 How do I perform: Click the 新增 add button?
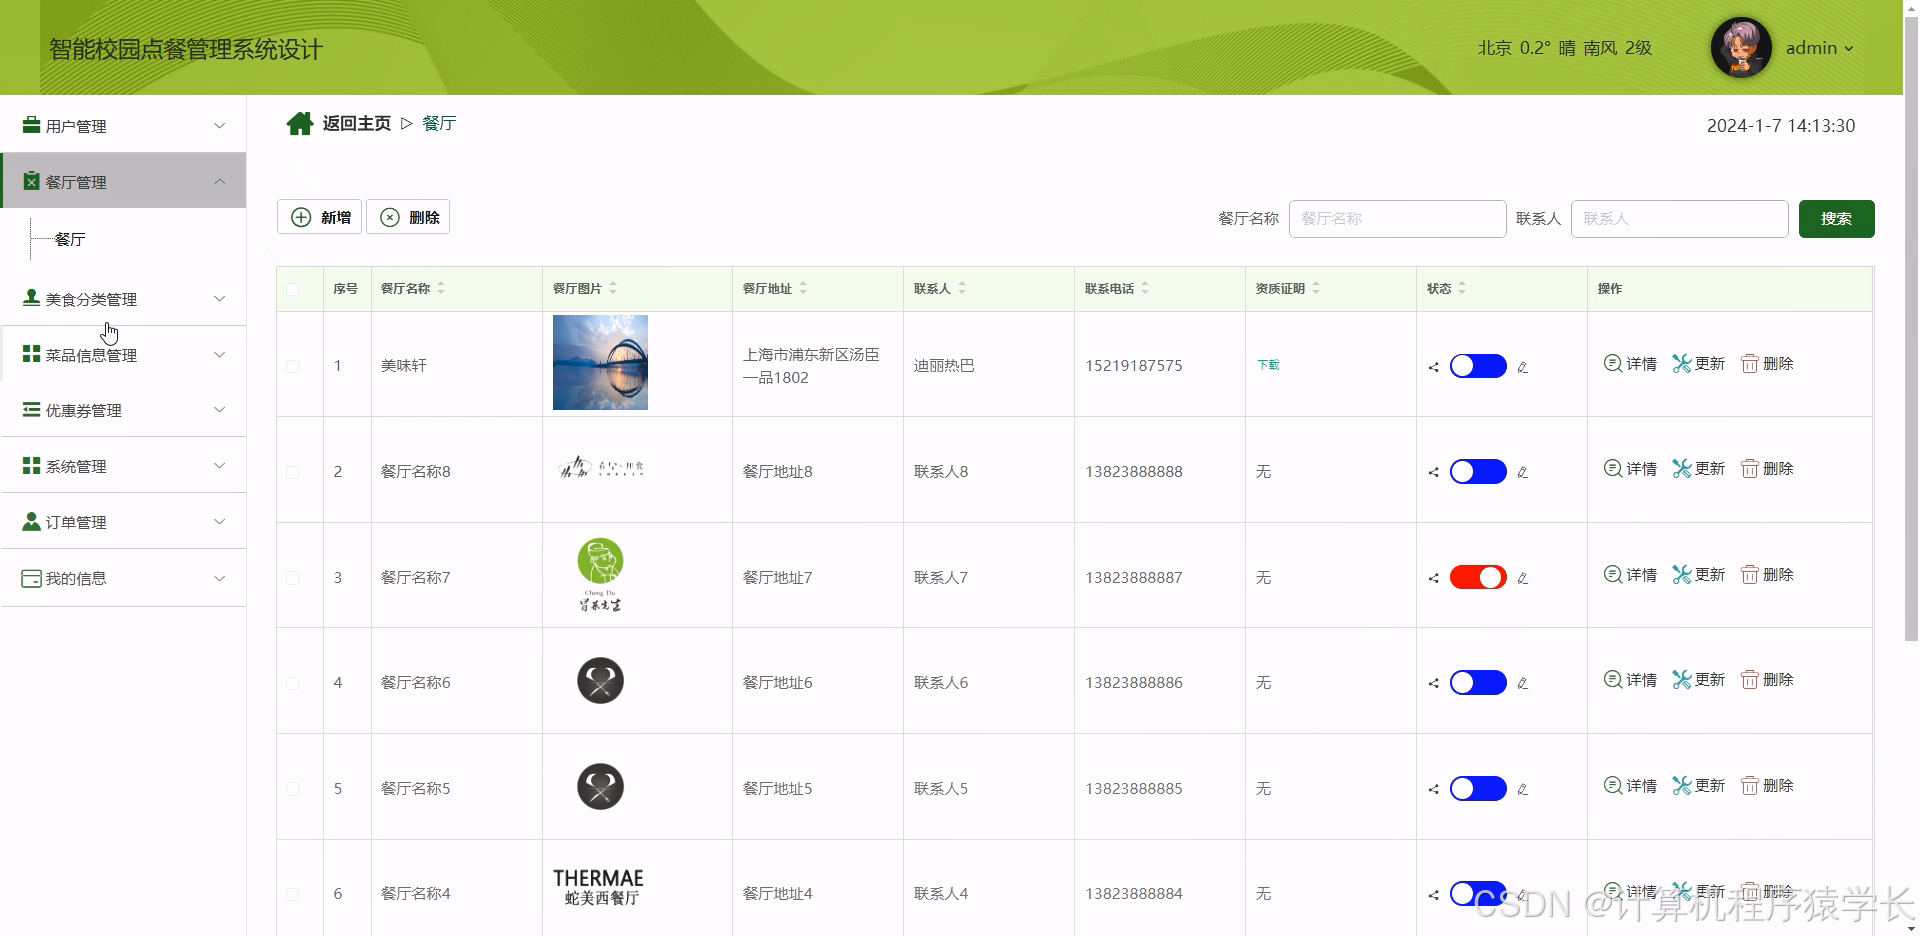point(319,217)
